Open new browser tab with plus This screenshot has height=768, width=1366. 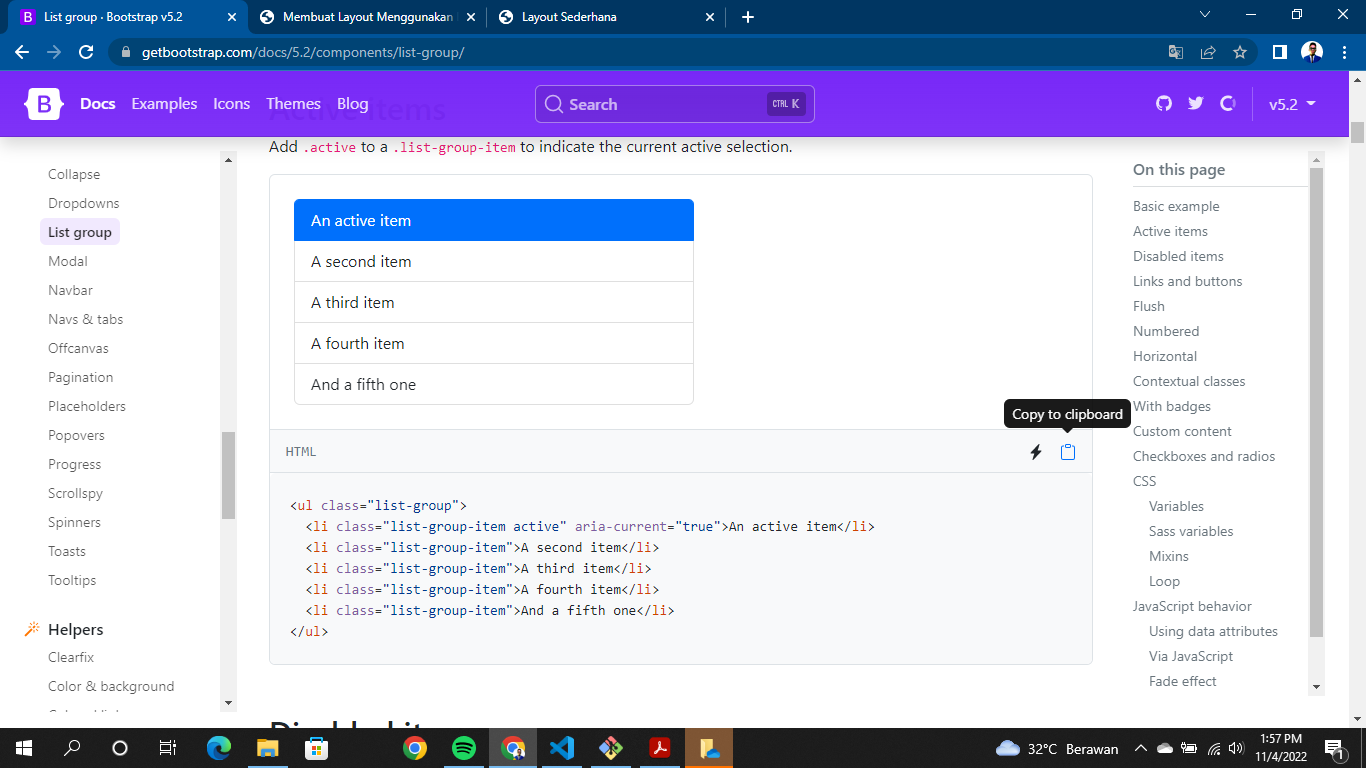748,17
